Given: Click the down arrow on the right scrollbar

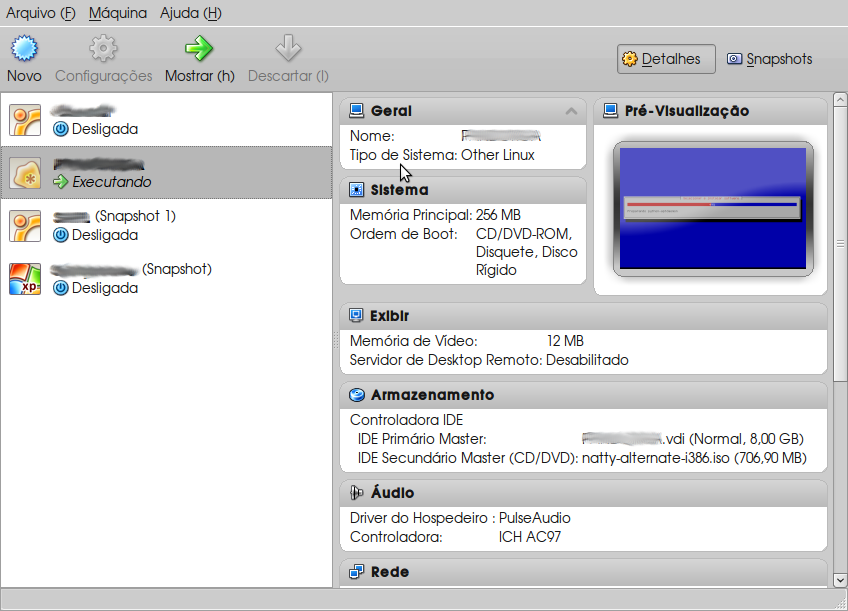Looking at the screenshot, I should [x=840, y=581].
